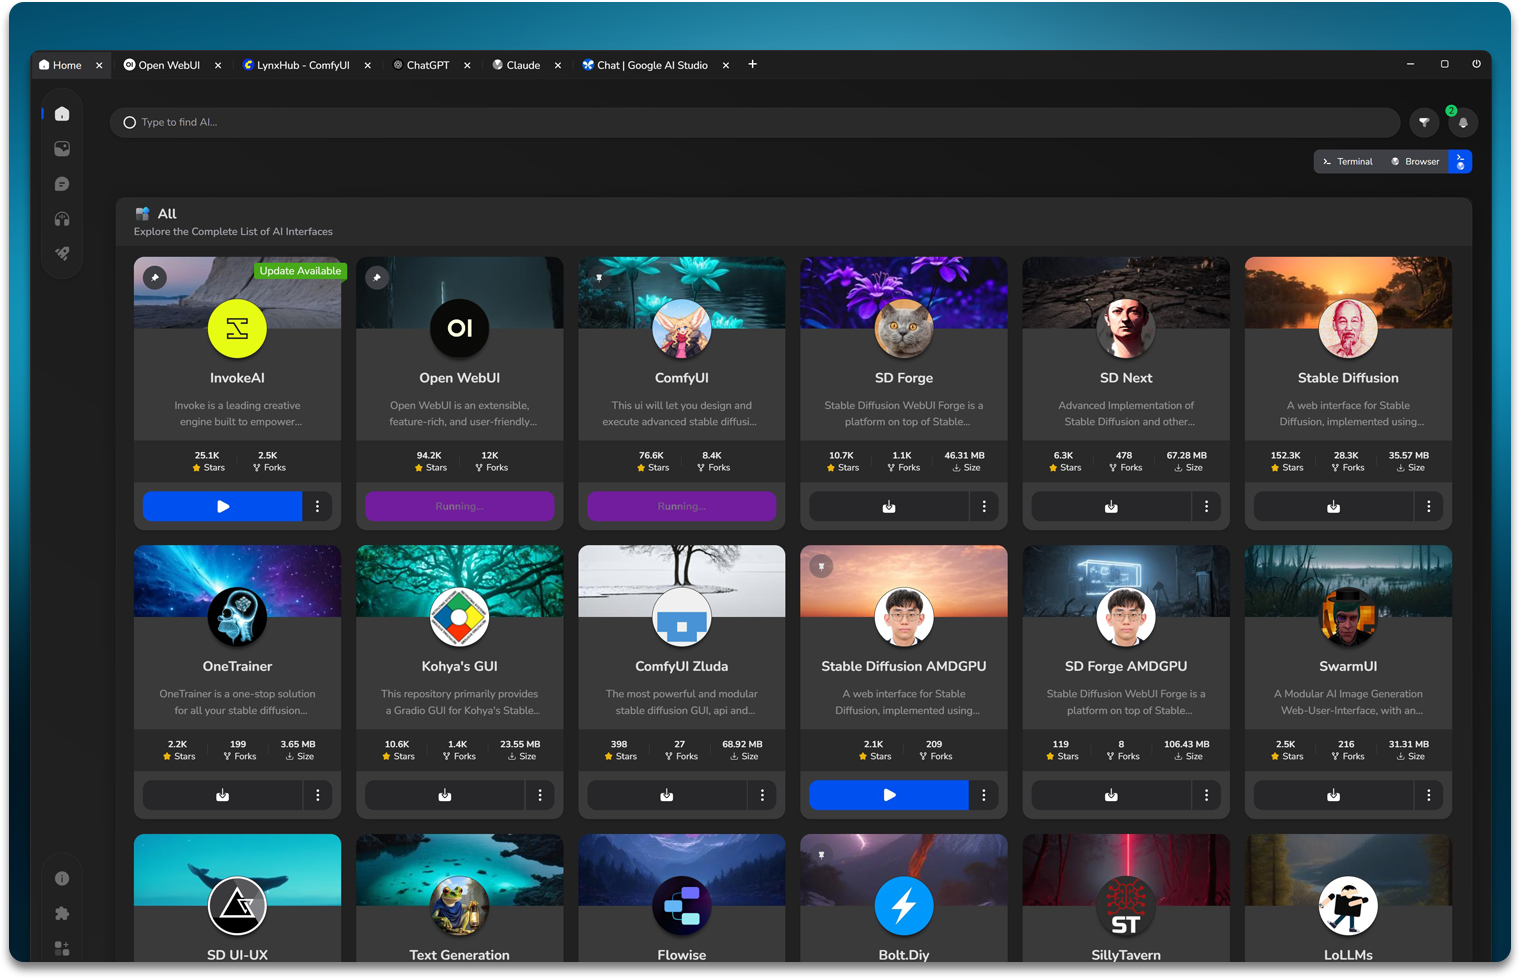The width and height of the screenshot is (1520, 978).
Task: Click 'Explore the Complete List of AI Interfaces'
Action: pos(233,232)
